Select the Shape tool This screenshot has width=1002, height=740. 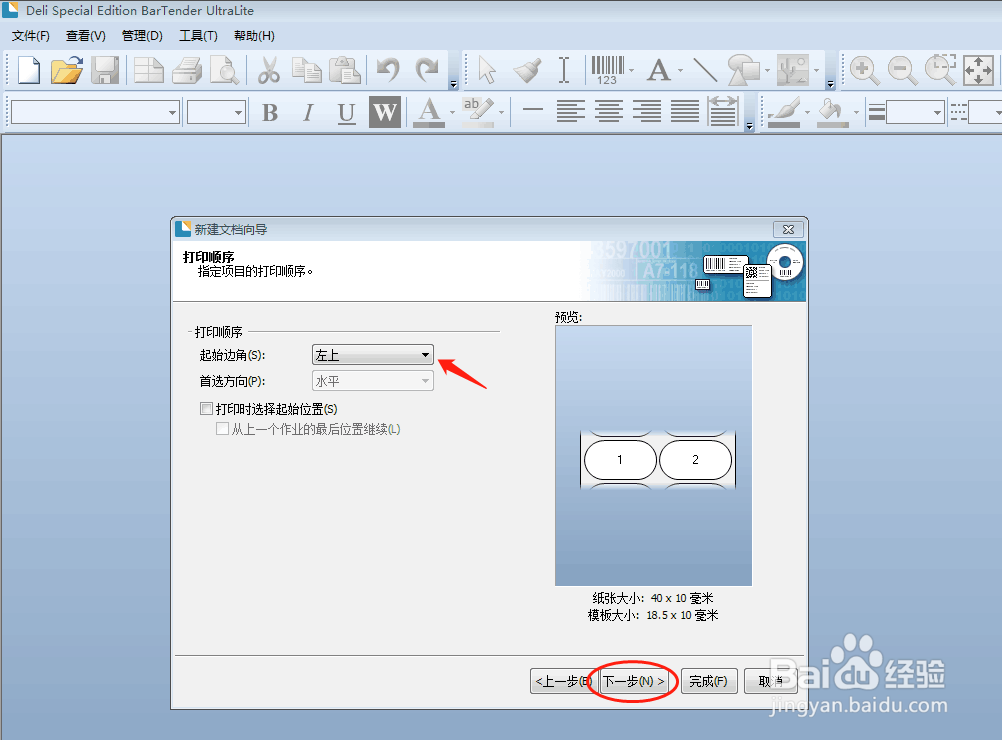(744, 70)
